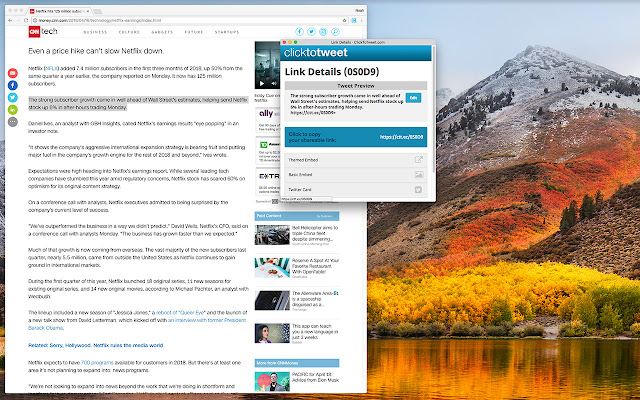The image size is (640, 400).
Task: Share article via Twitter sidebar icon
Action: (x=13, y=98)
